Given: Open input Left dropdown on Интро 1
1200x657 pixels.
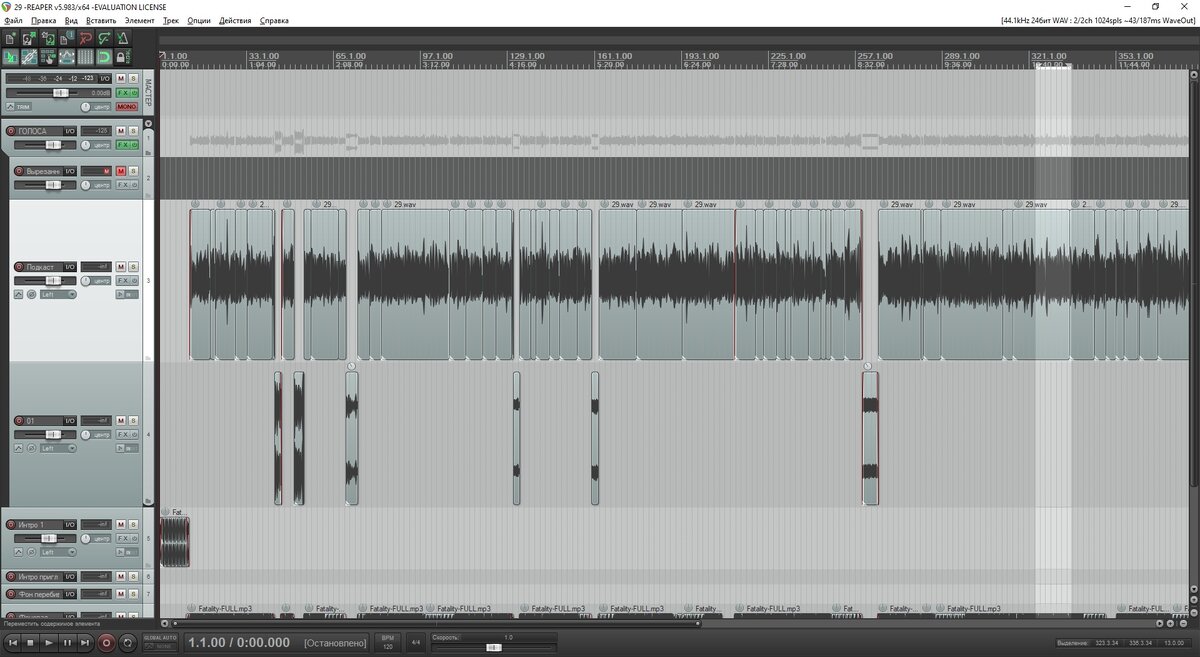Looking at the screenshot, I should click(x=58, y=552).
